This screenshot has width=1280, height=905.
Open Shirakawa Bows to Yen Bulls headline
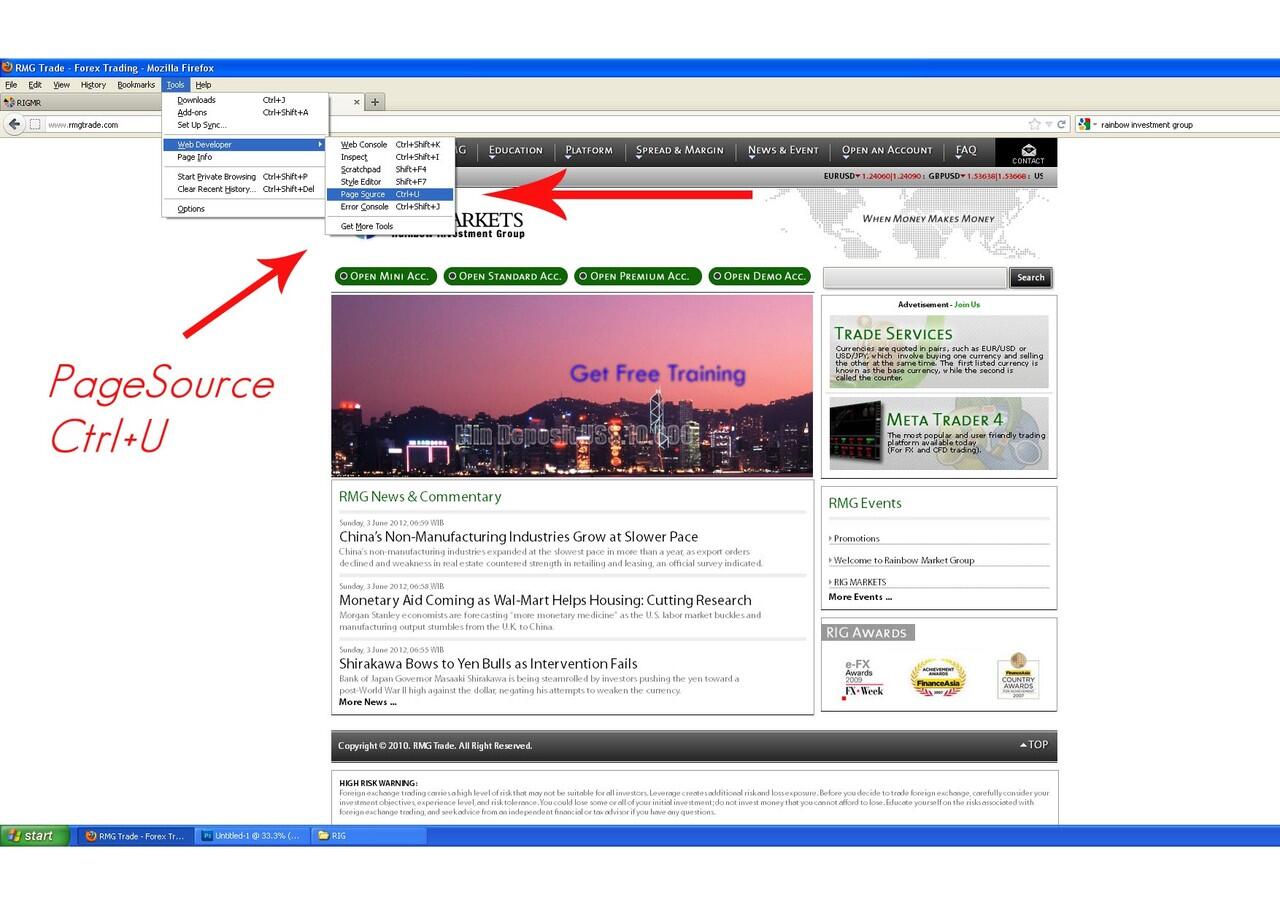click(488, 664)
